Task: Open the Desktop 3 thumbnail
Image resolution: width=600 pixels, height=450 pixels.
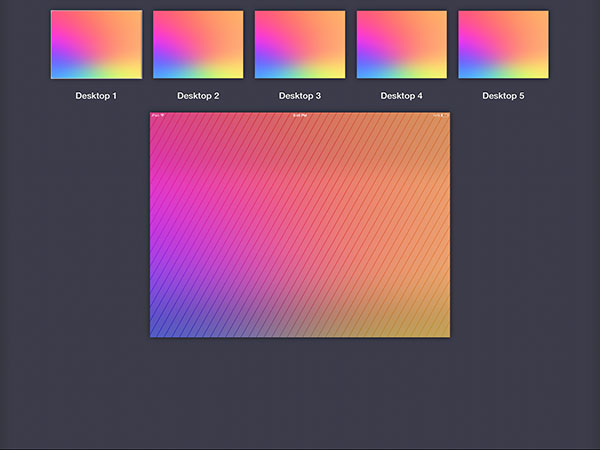Action: [300, 44]
